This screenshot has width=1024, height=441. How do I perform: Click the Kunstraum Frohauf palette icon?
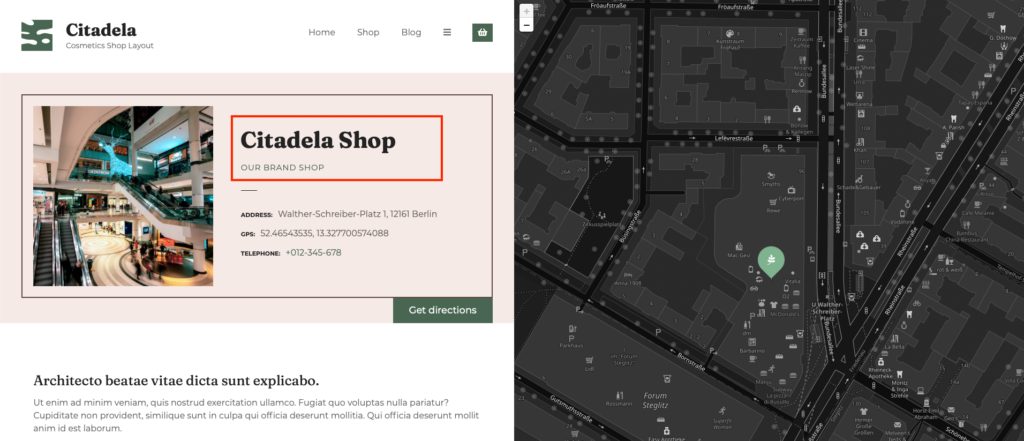[728, 33]
